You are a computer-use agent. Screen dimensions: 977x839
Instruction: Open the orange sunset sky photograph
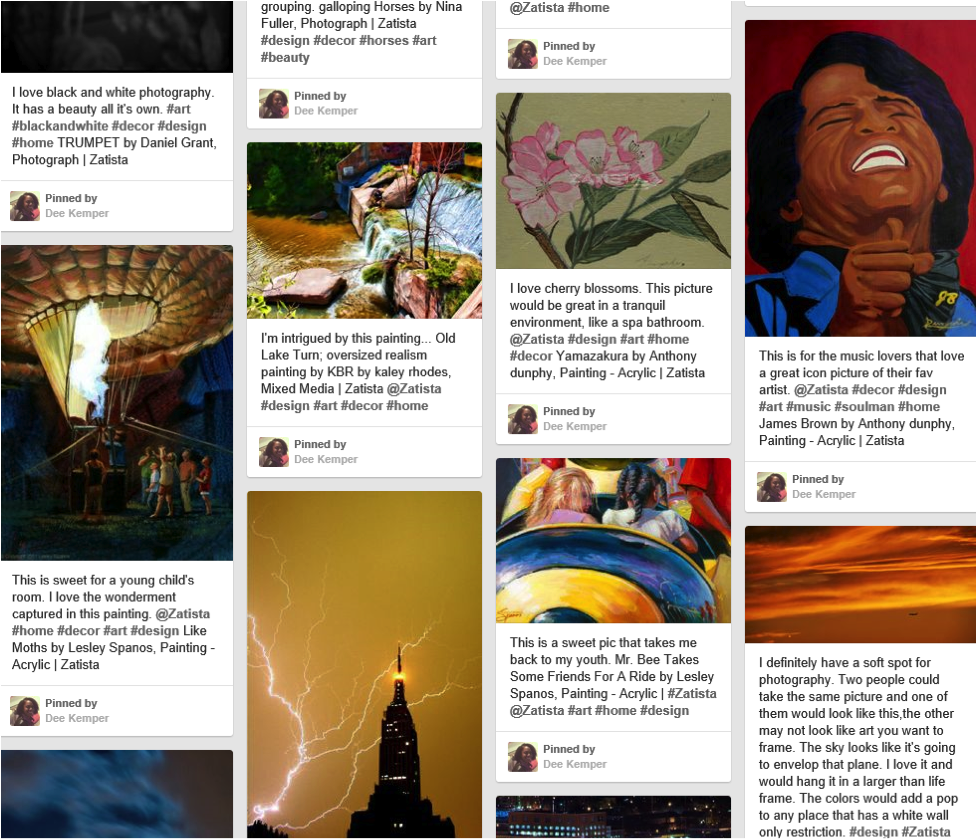click(x=860, y=584)
